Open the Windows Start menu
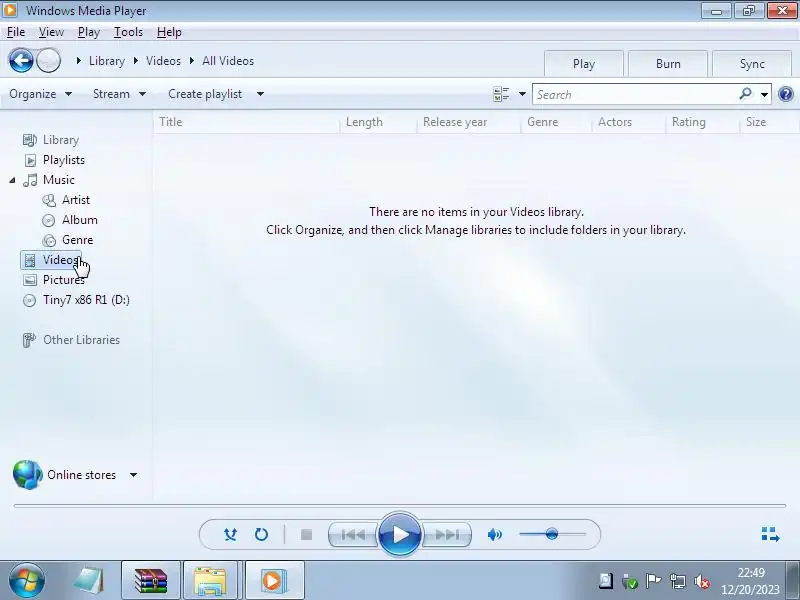The height and width of the screenshot is (600, 800). click(27, 581)
